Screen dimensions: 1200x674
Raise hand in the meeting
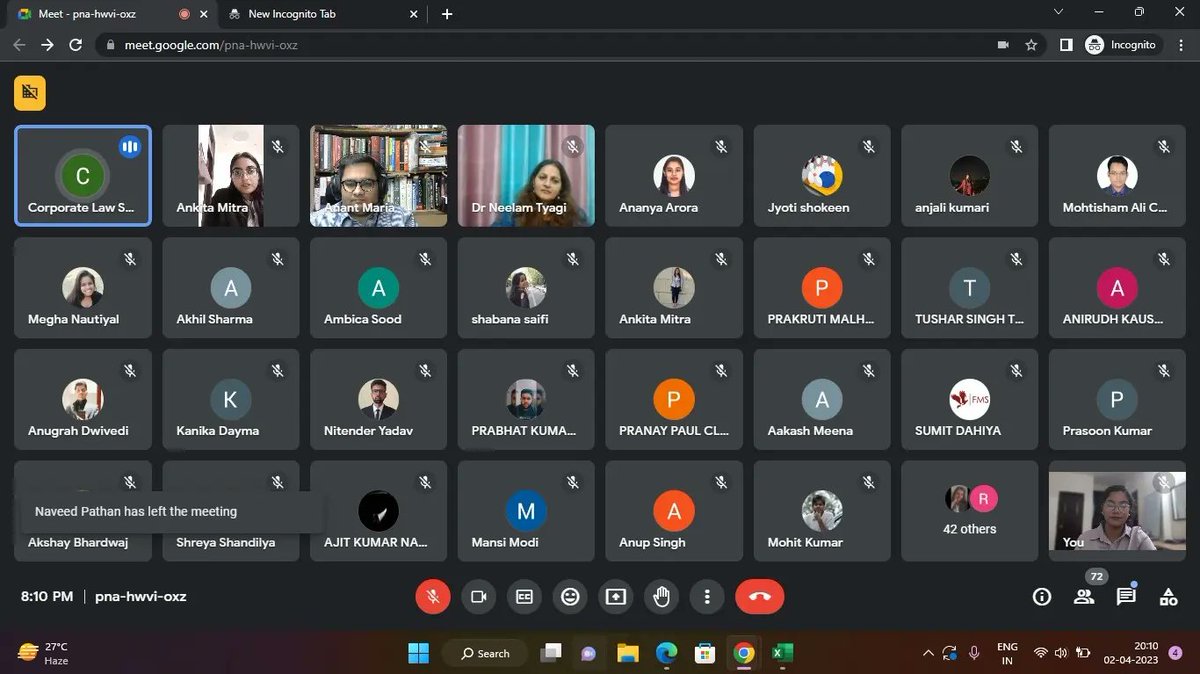point(661,596)
